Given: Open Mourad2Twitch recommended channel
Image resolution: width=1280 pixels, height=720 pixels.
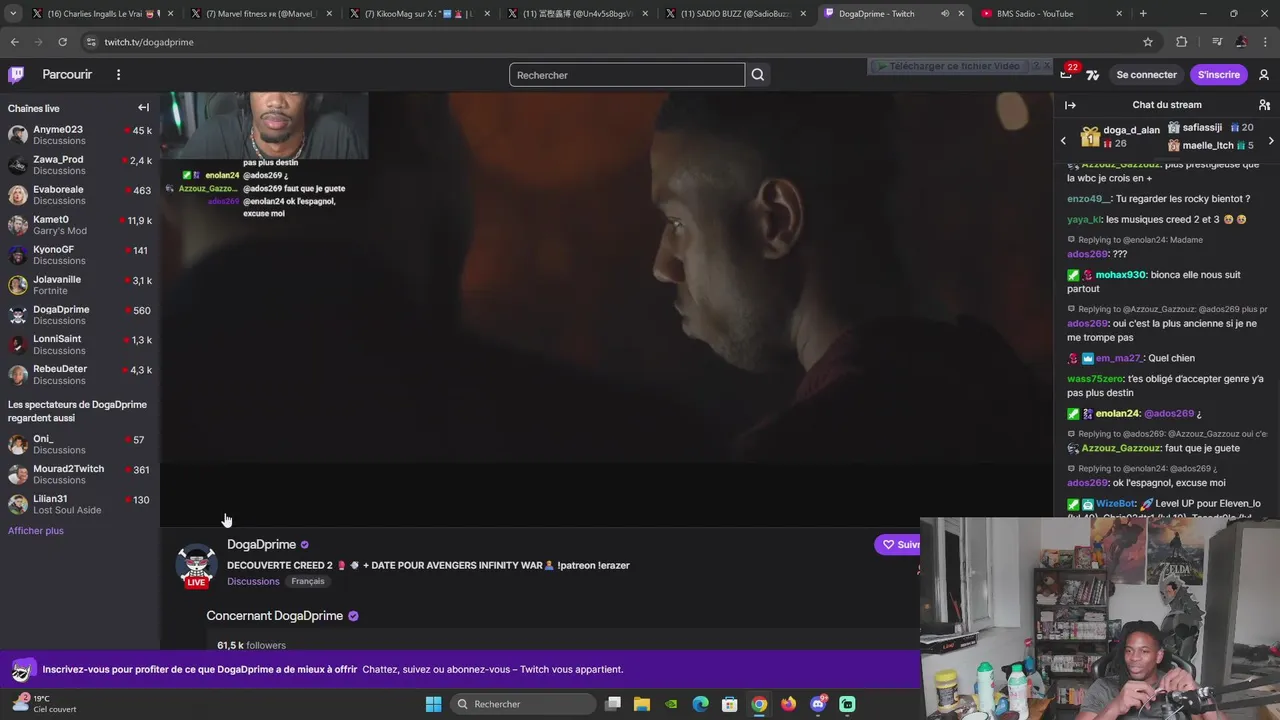Looking at the screenshot, I should (80, 474).
